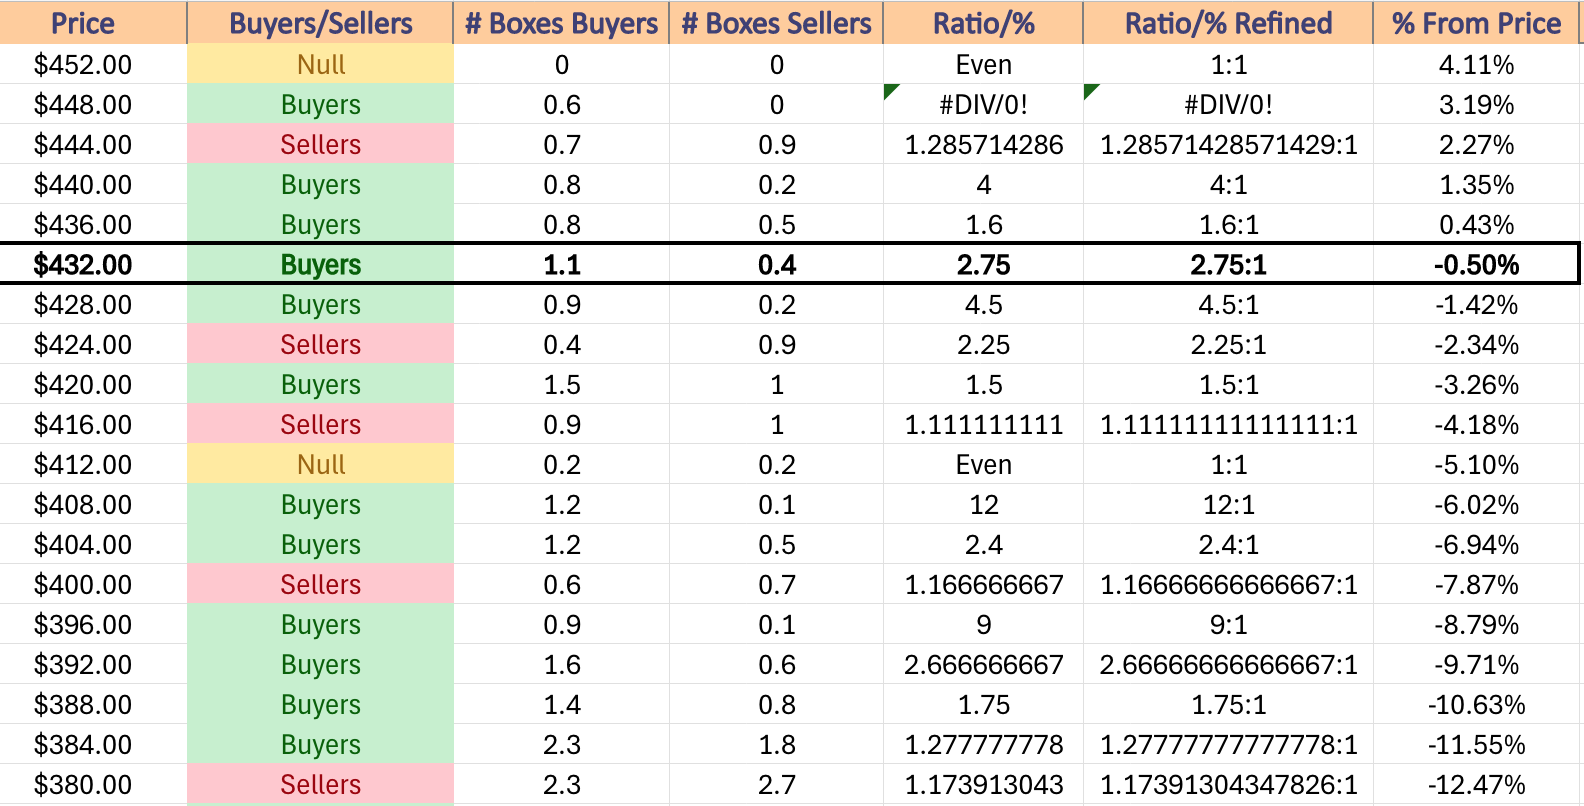Select the $388.00 price cell
Image resolution: width=1584 pixels, height=806 pixels.
[x=93, y=704]
